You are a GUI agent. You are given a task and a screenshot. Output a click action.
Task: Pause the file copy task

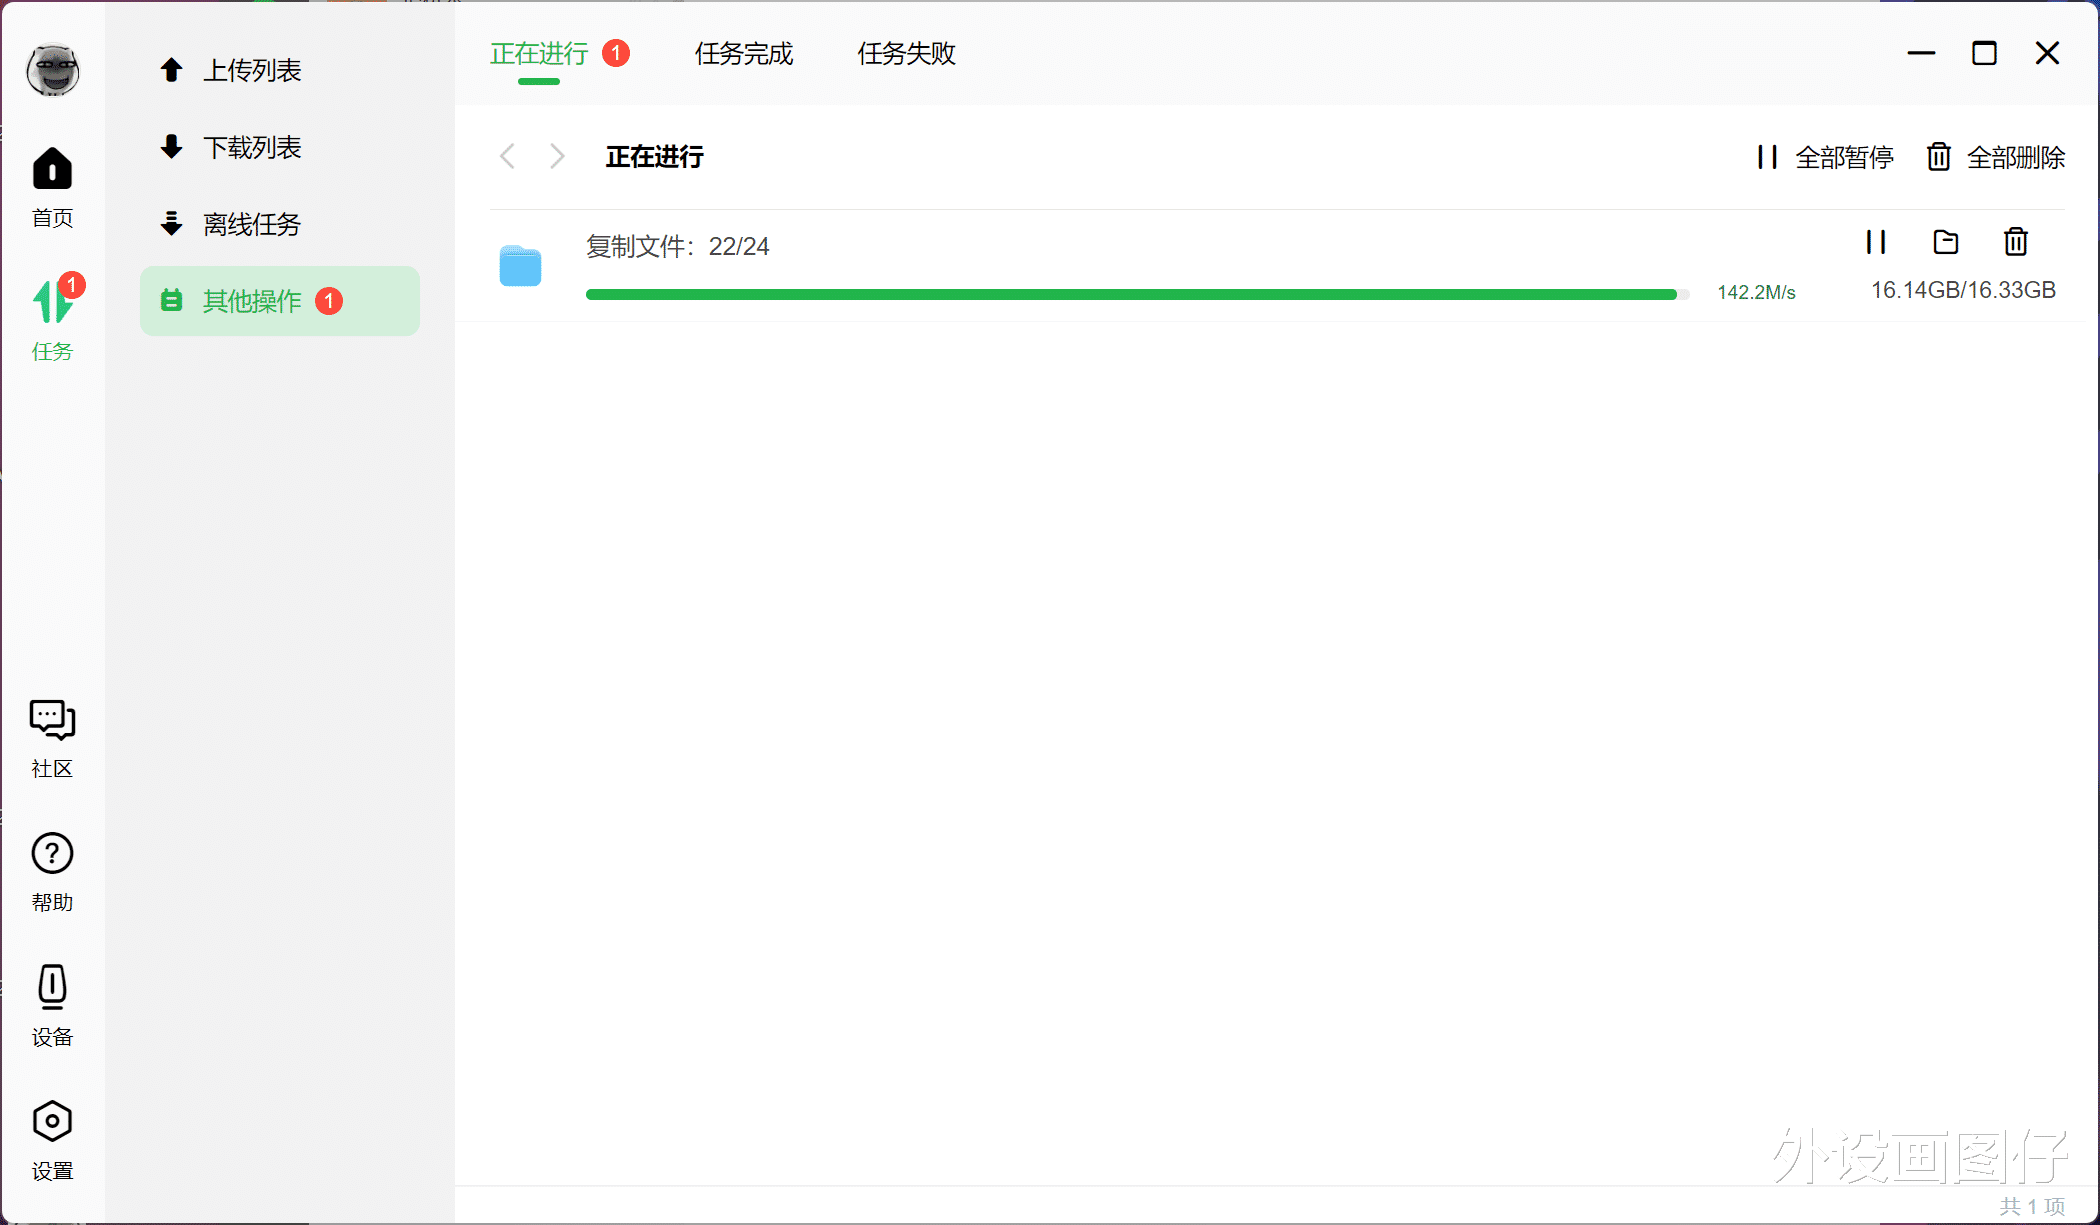coord(1876,242)
